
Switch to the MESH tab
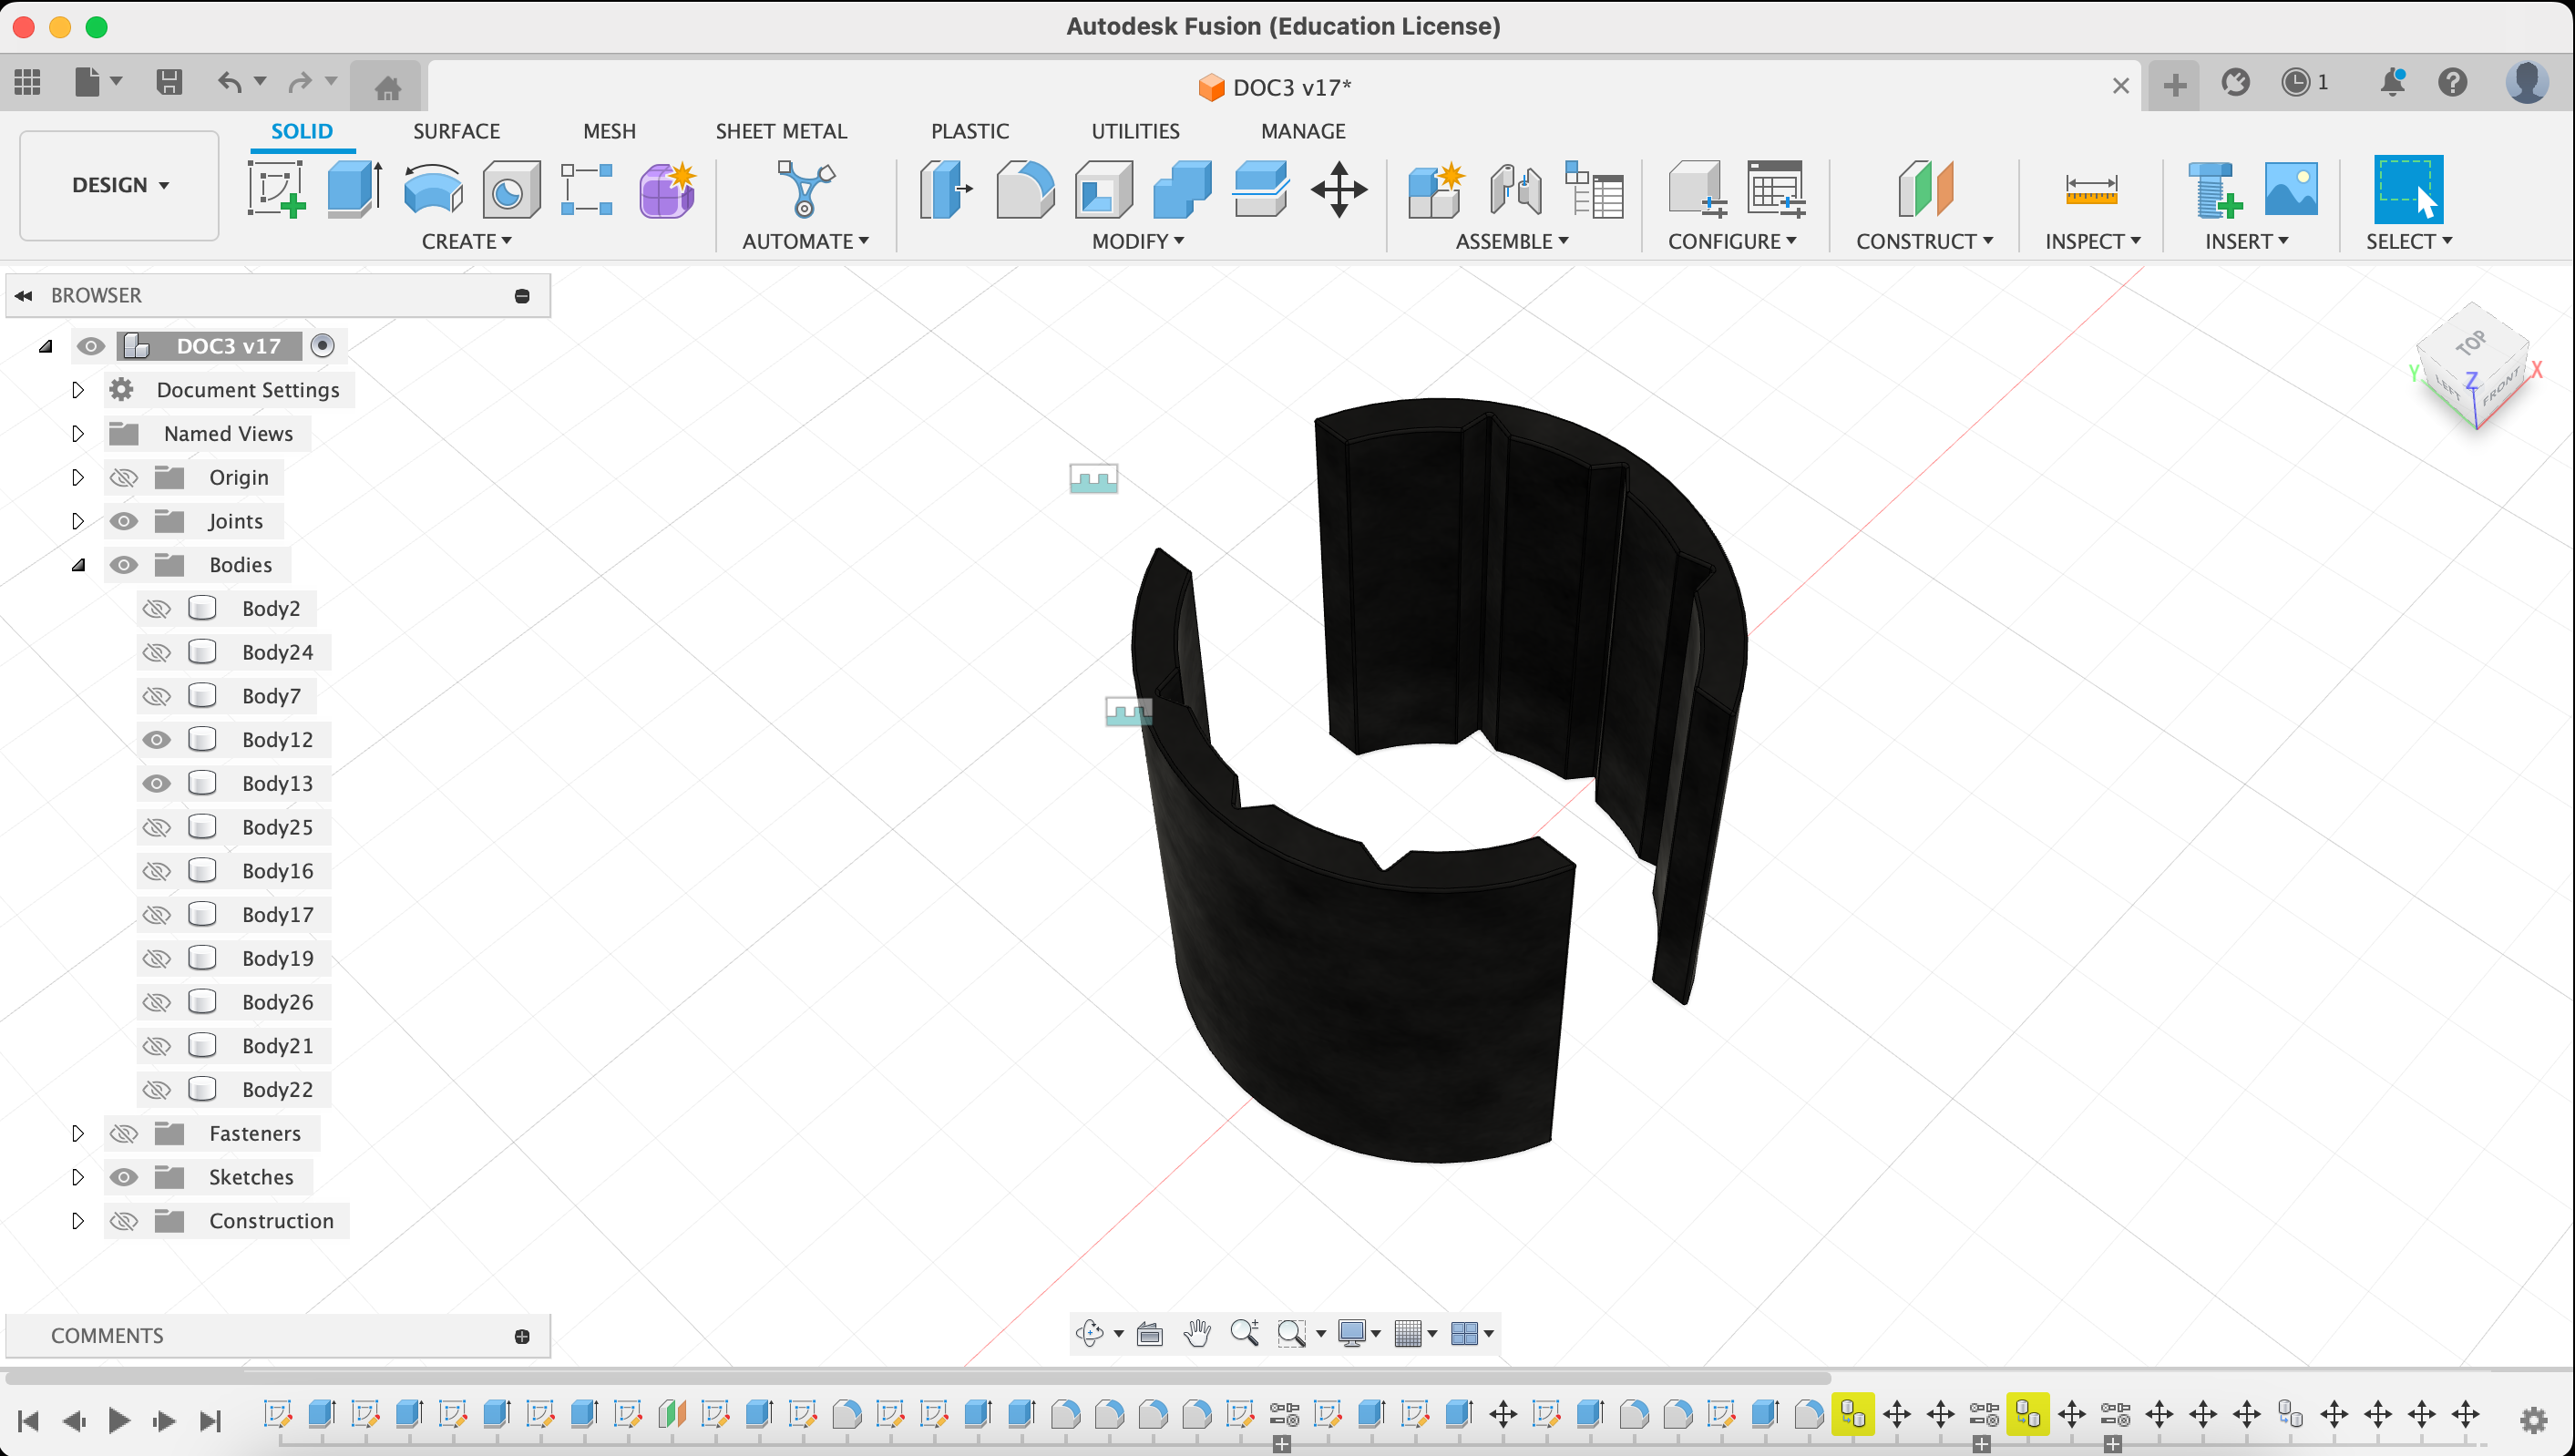(609, 131)
